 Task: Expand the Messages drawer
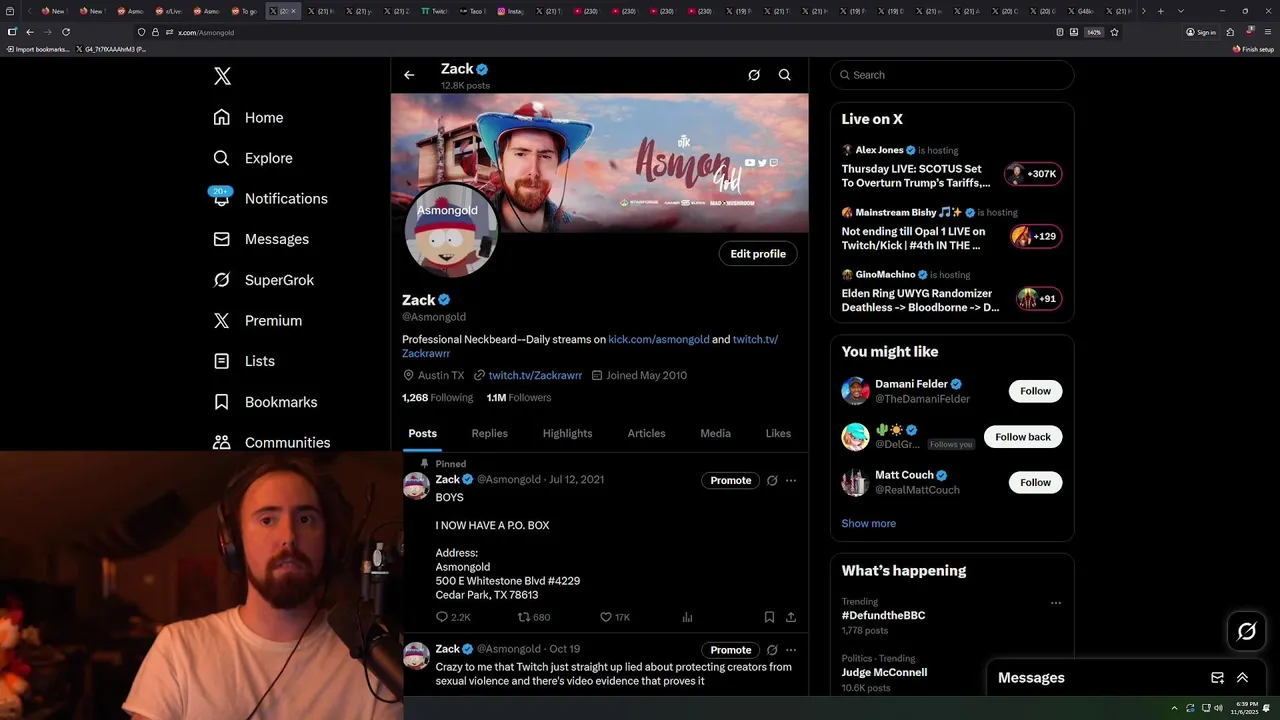tap(1243, 678)
